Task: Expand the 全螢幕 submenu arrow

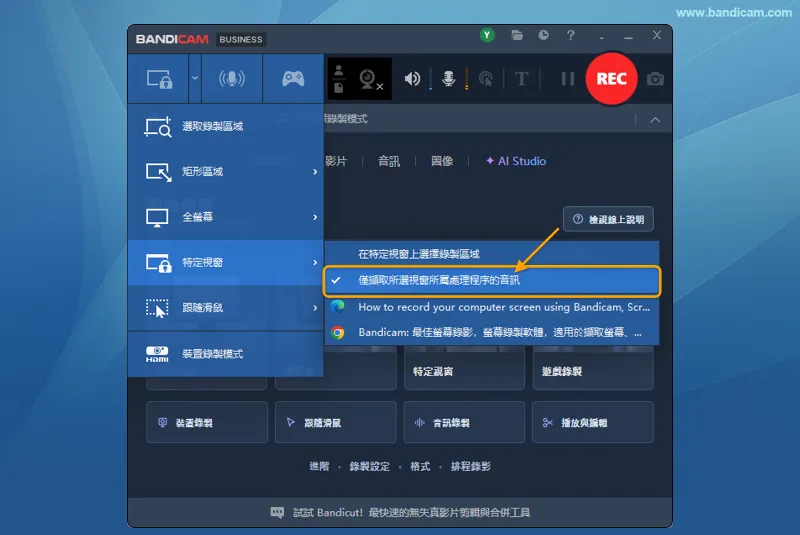Action: click(315, 217)
